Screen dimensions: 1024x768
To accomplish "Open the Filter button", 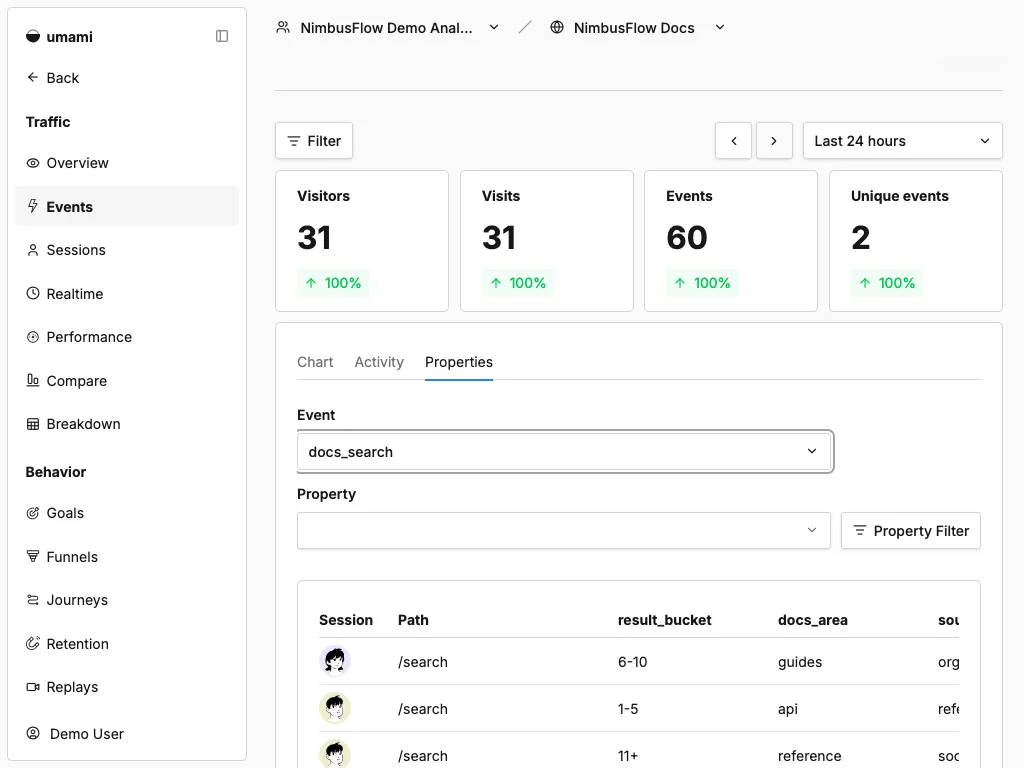I will pyautogui.click(x=314, y=140).
